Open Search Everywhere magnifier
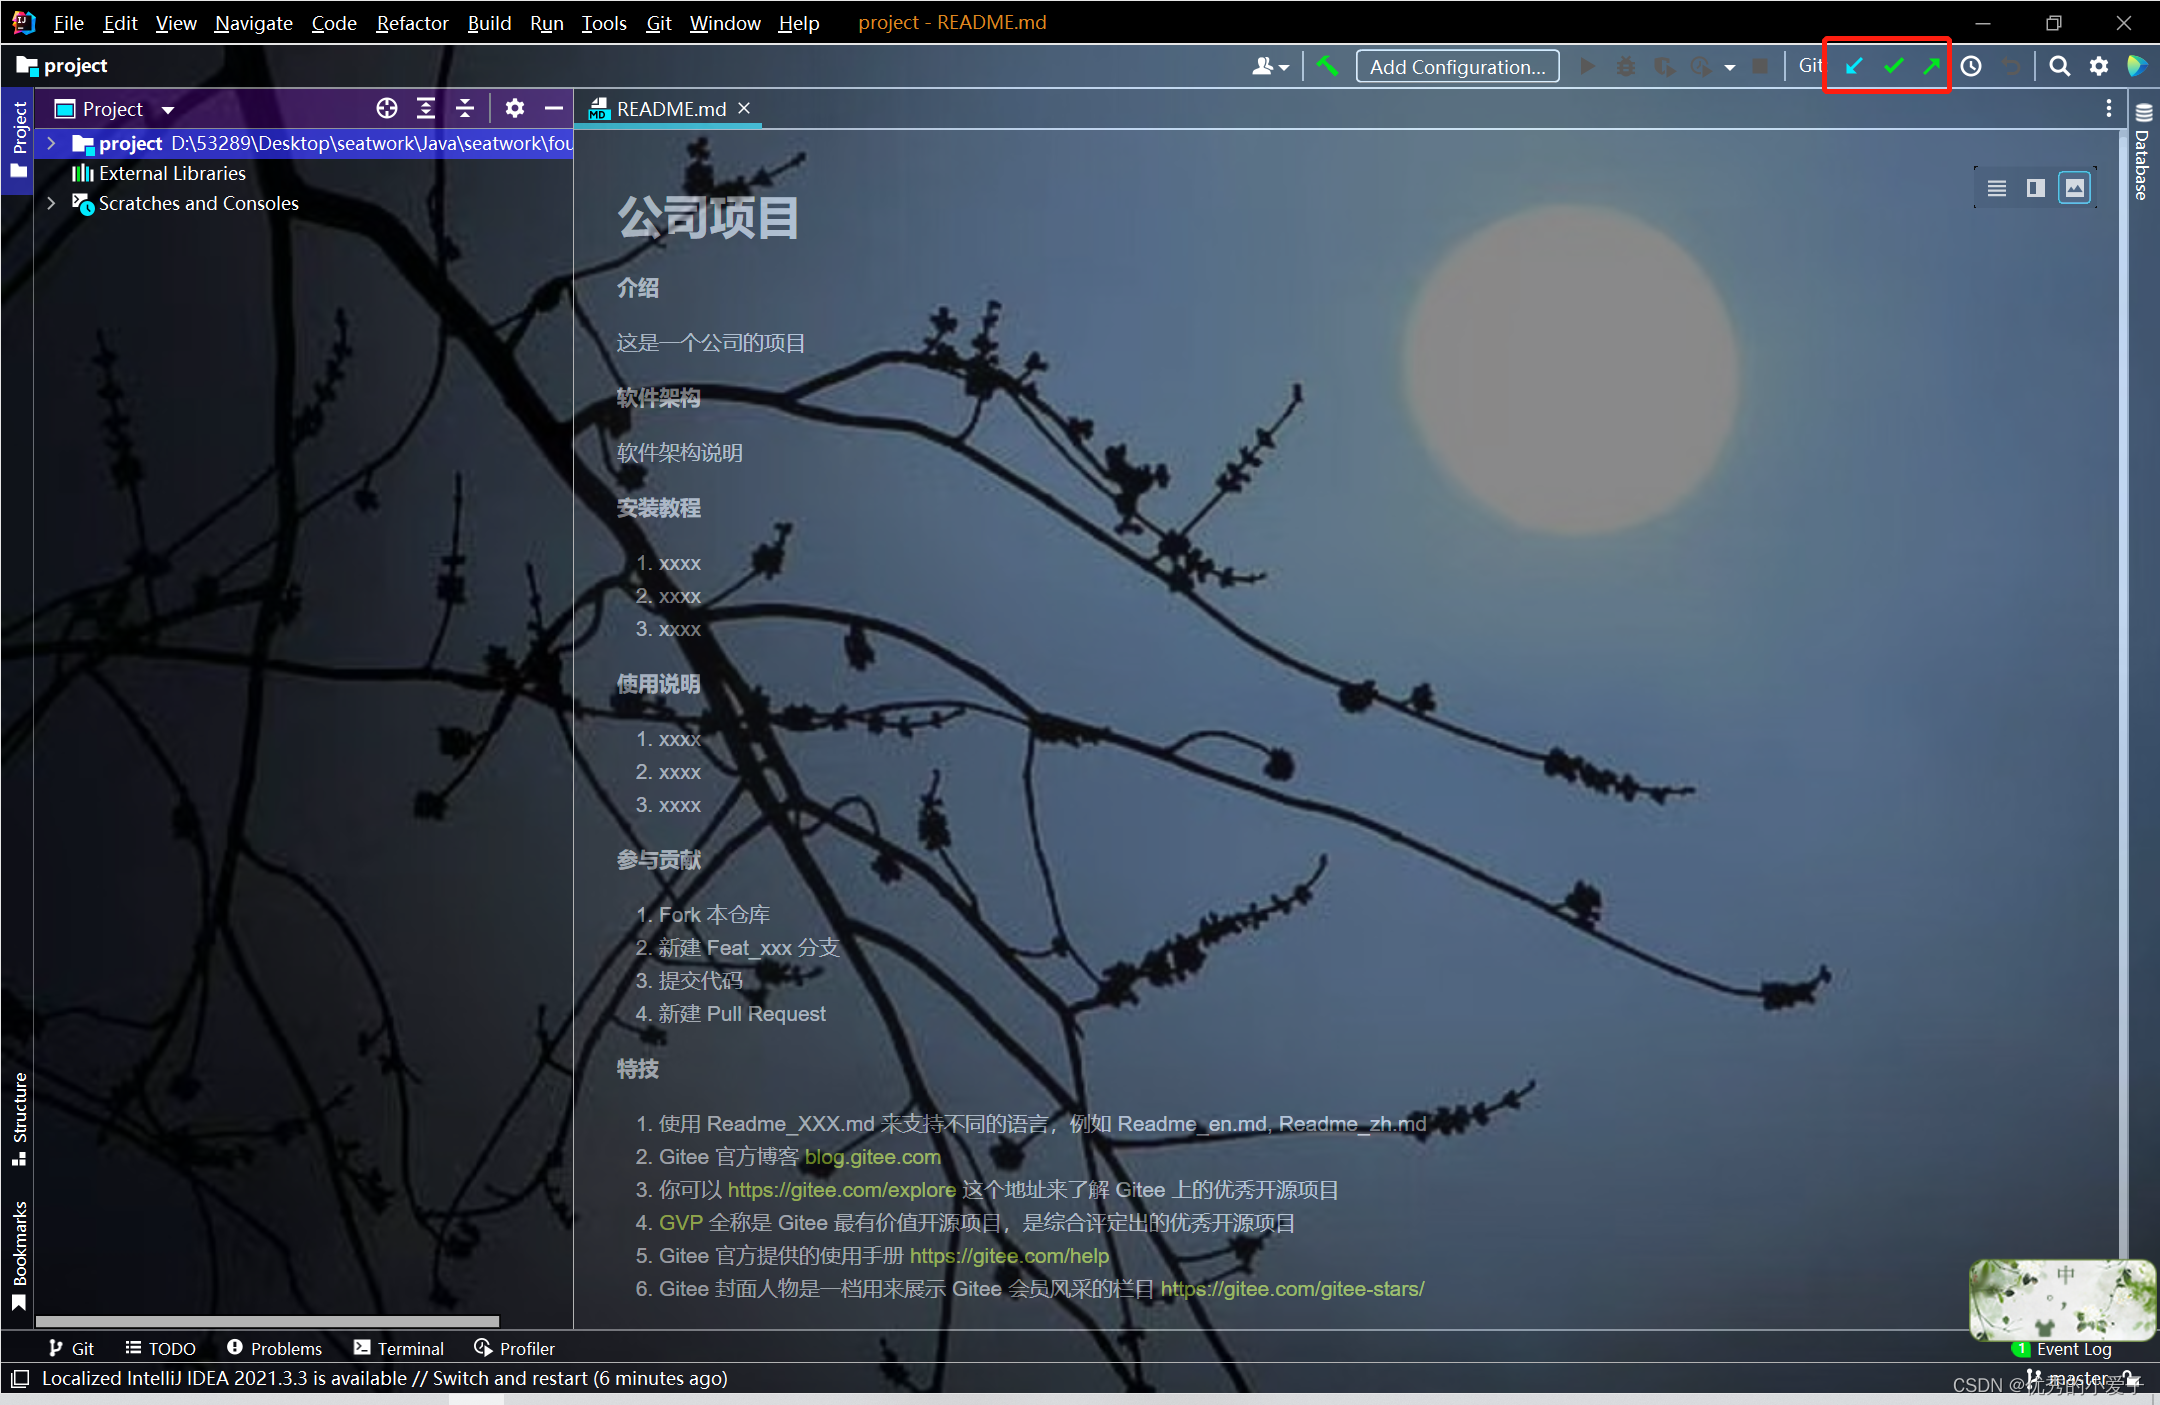Viewport: 2160px width, 1405px height. click(x=2059, y=66)
